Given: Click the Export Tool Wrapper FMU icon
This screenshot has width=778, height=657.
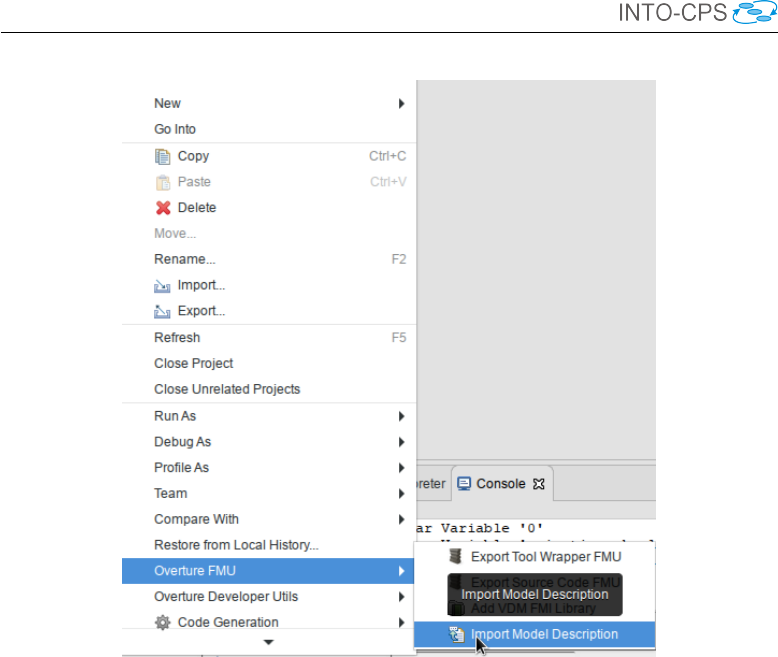Looking at the screenshot, I should 455,556.
